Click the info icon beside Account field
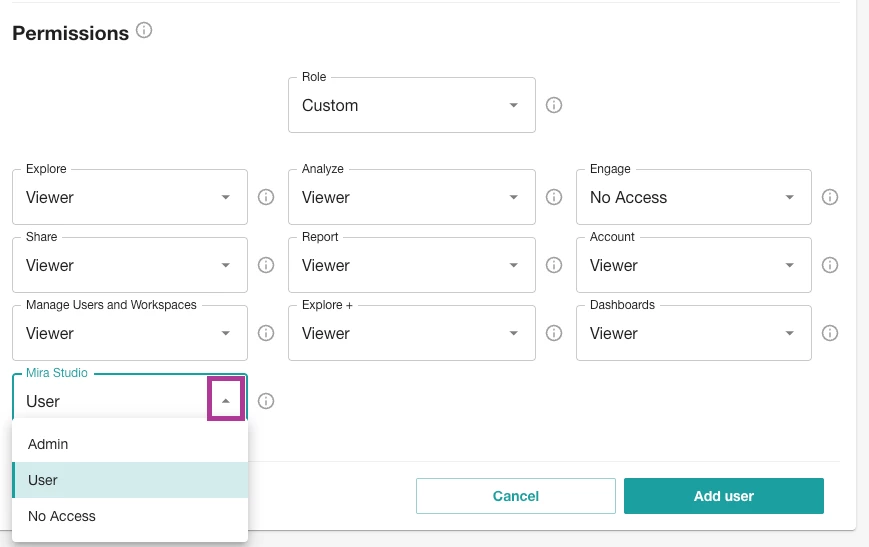 (x=829, y=265)
